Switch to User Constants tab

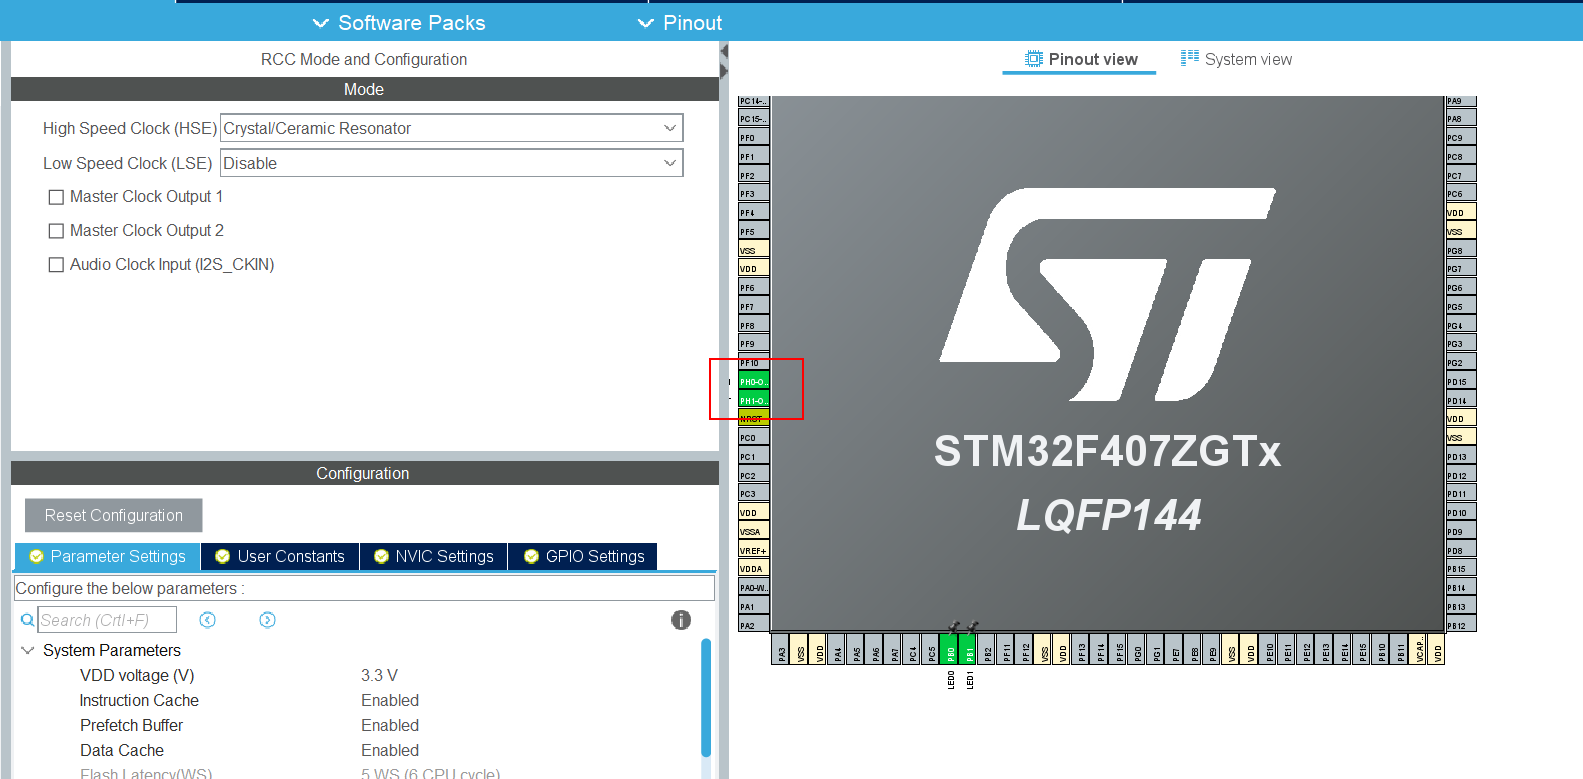click(x=280, y=556)
